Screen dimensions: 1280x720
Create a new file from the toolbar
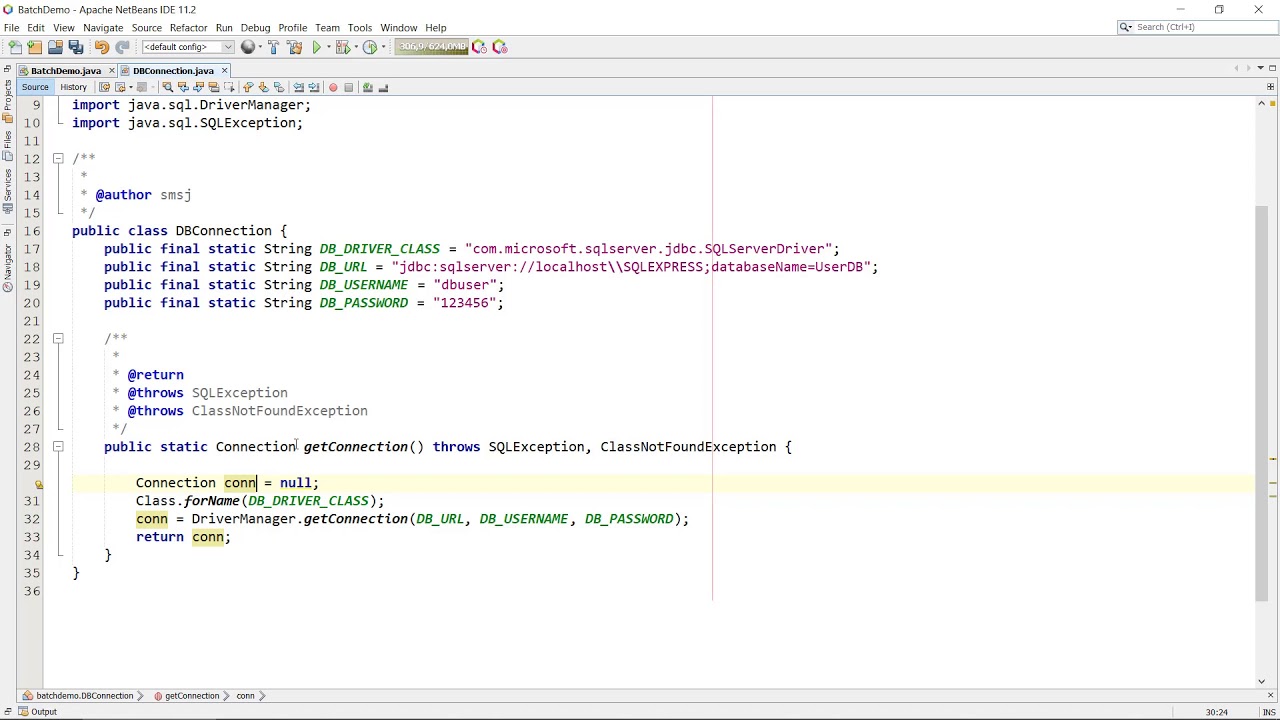point(15,47)
